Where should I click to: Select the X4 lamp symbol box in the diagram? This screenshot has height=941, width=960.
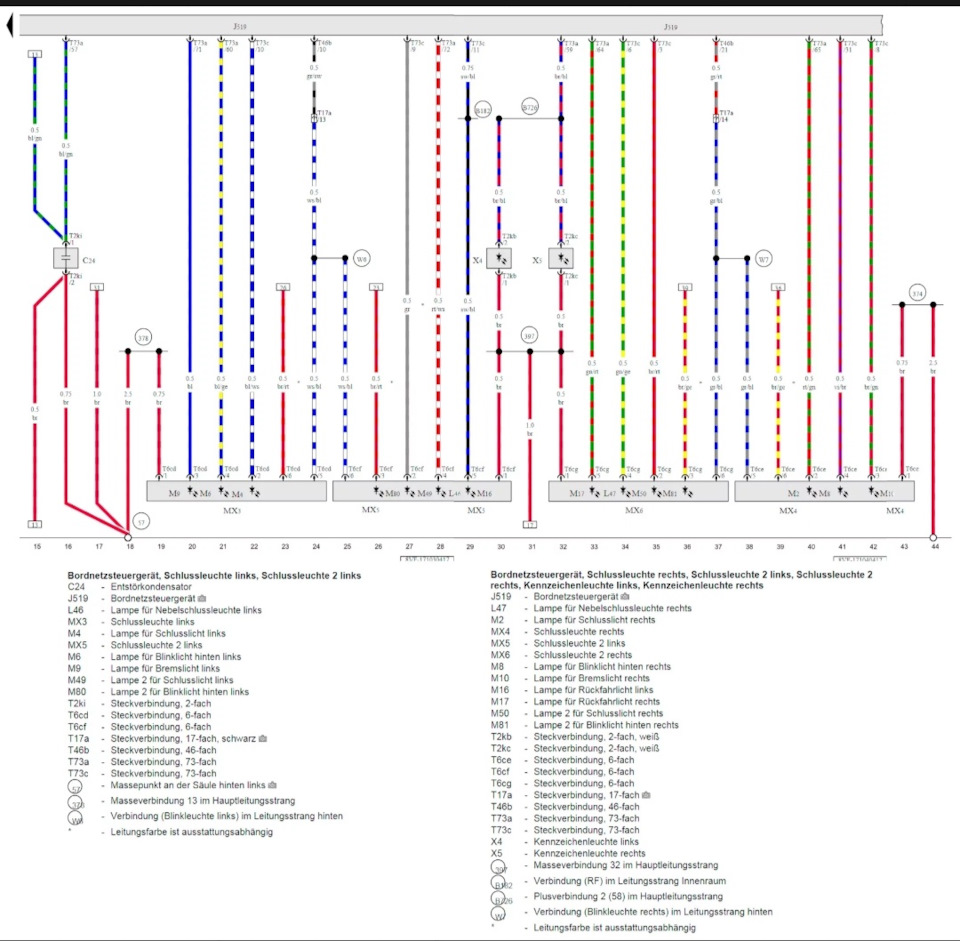(499, 258)
